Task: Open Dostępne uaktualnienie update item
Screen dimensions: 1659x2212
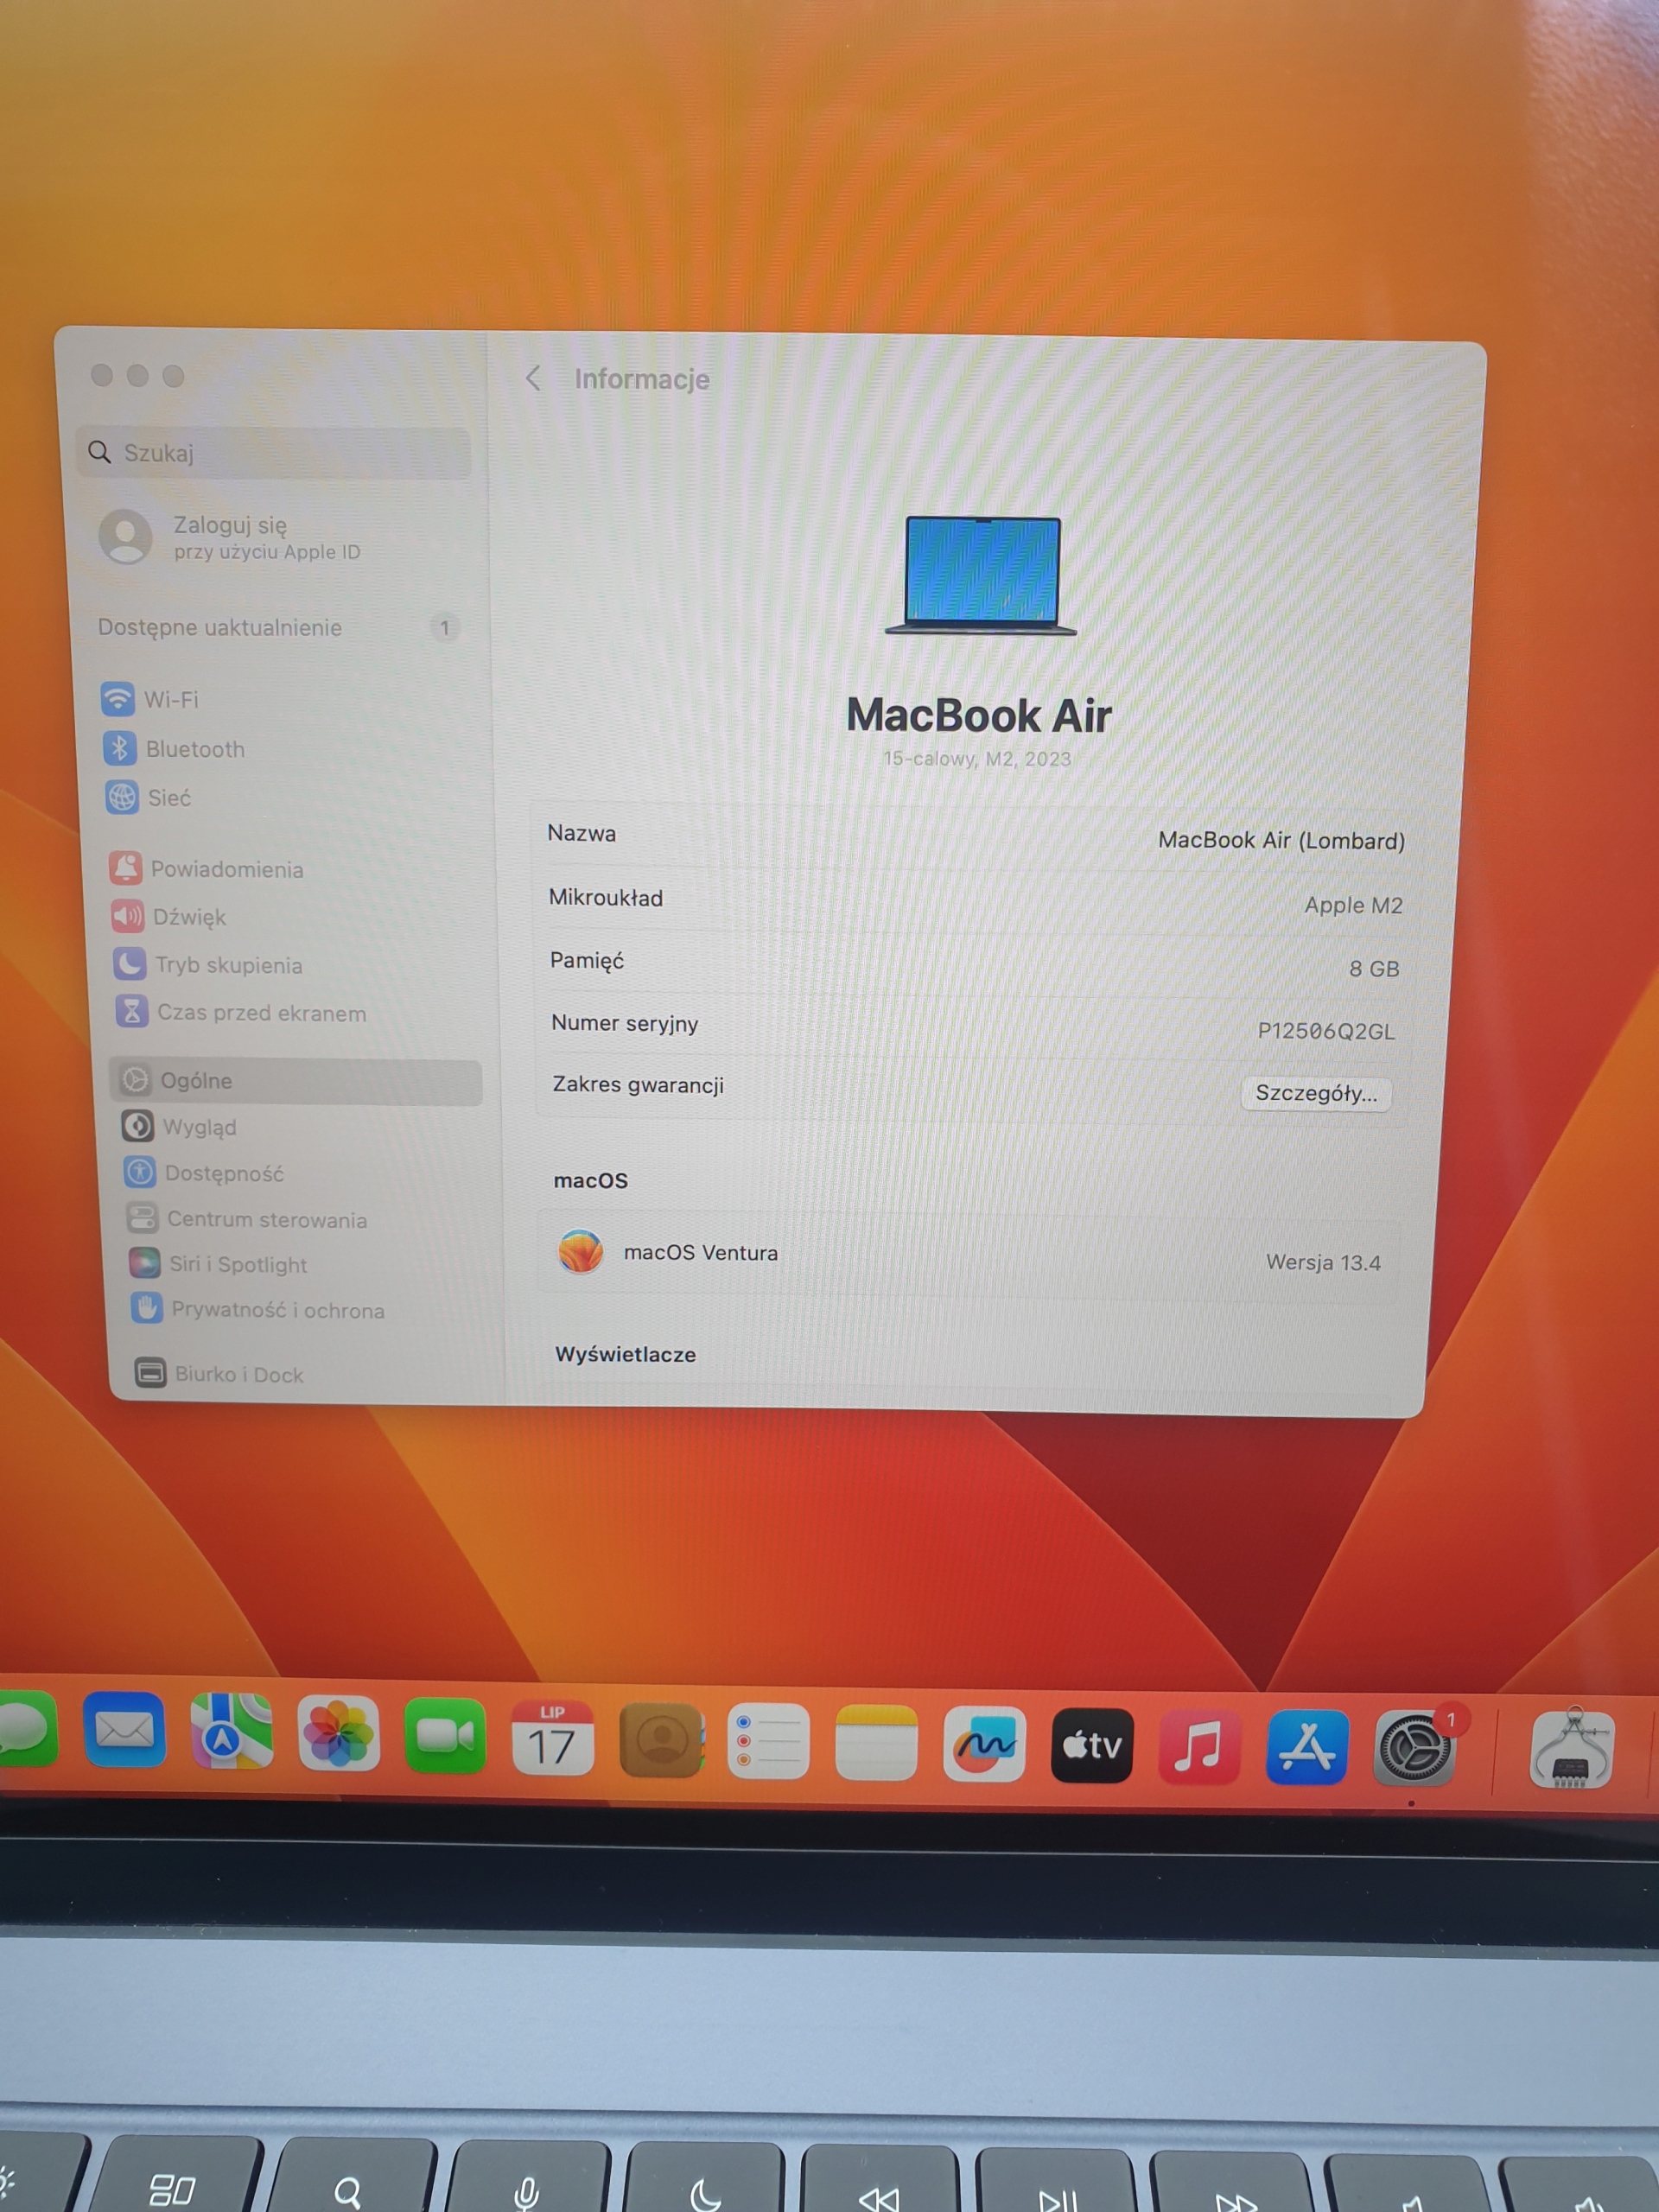Action: [x=220, y=627]
